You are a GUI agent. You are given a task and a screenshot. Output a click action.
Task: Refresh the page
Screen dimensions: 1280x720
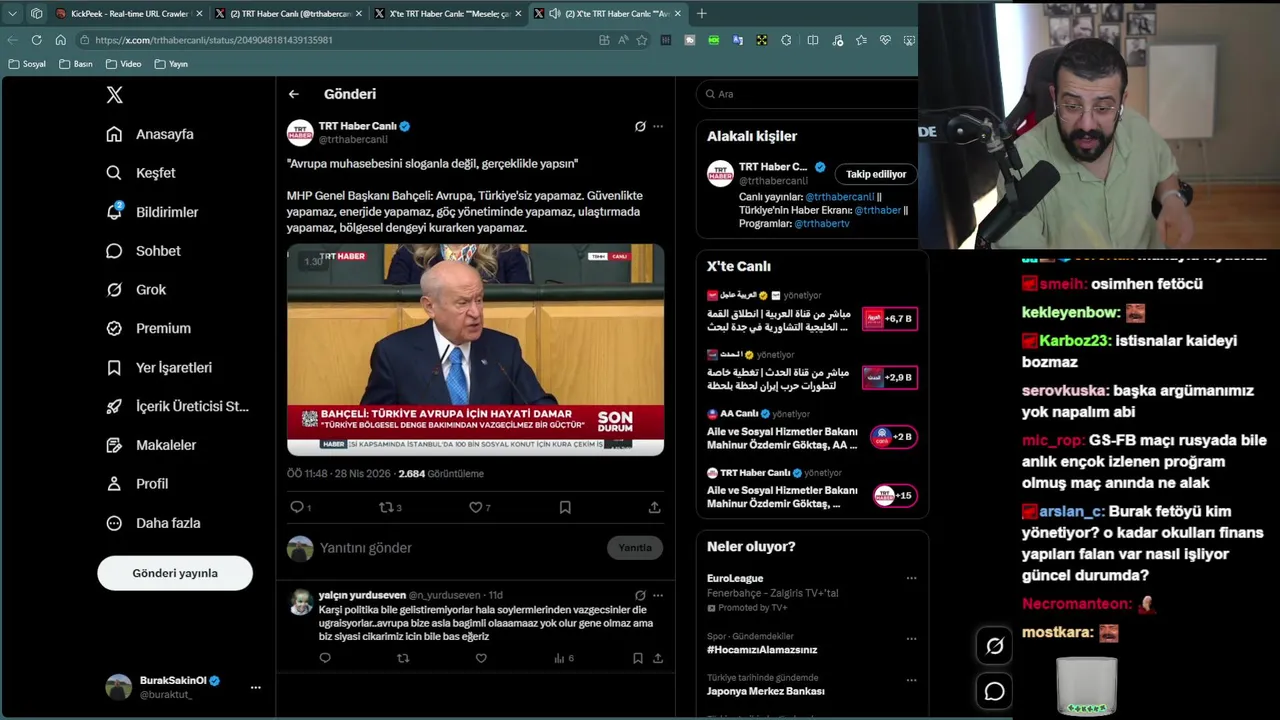(36, 40)
